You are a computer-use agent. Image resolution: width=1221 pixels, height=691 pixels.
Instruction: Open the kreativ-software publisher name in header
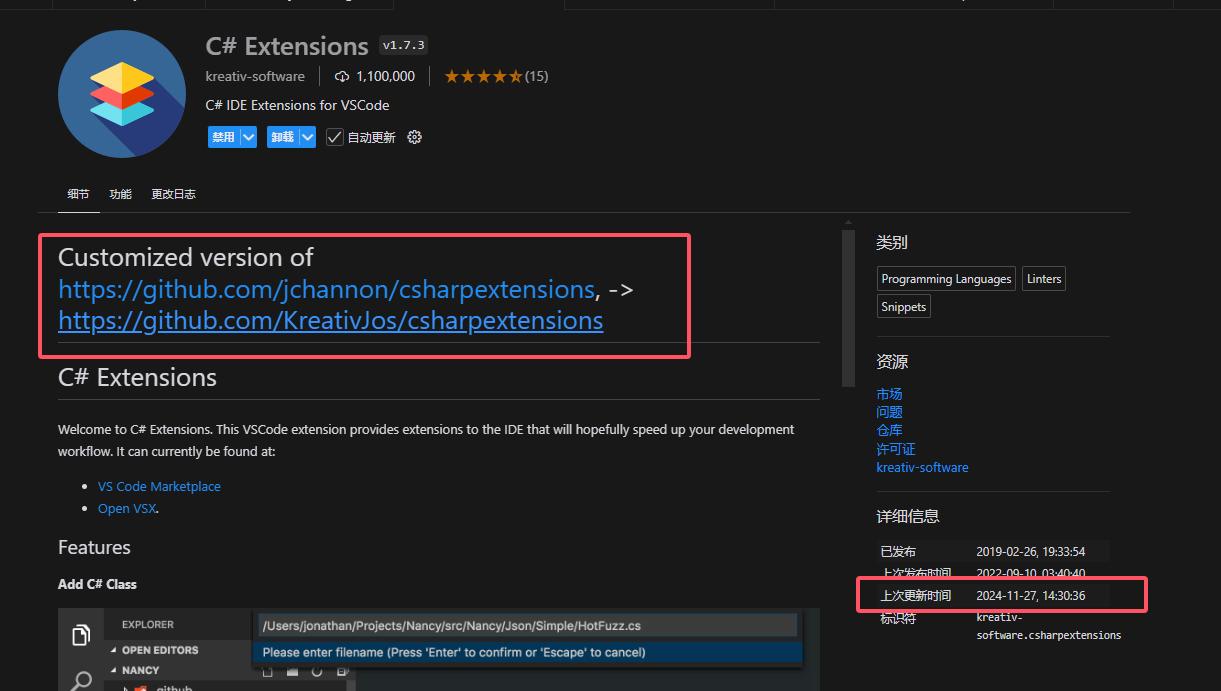[255, 76]
